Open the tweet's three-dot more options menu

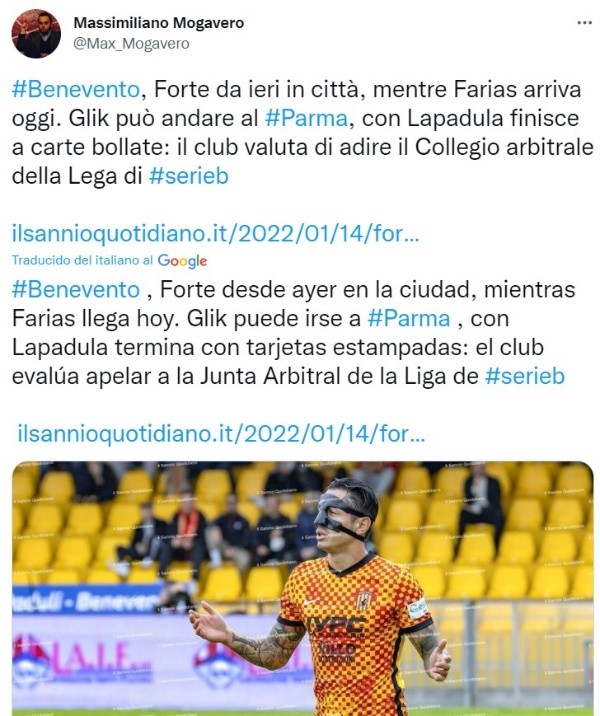584,23
